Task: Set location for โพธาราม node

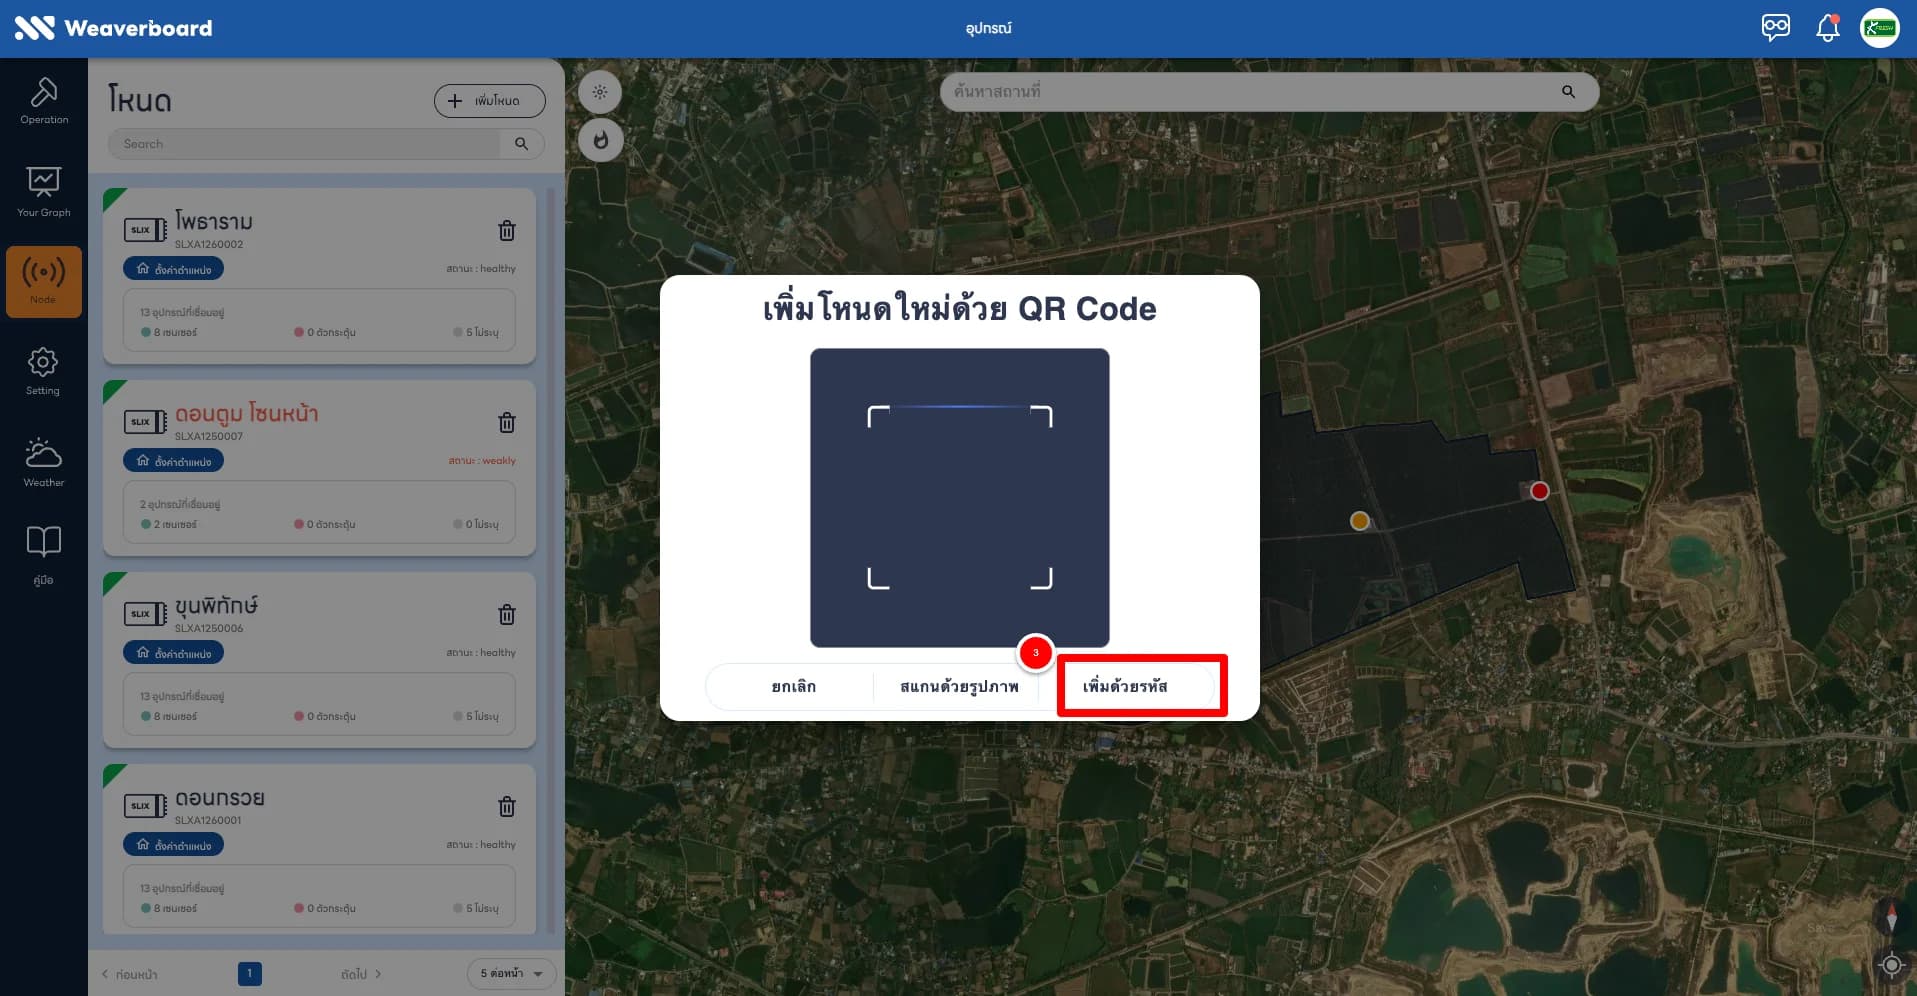Action: tap(174, 269)
